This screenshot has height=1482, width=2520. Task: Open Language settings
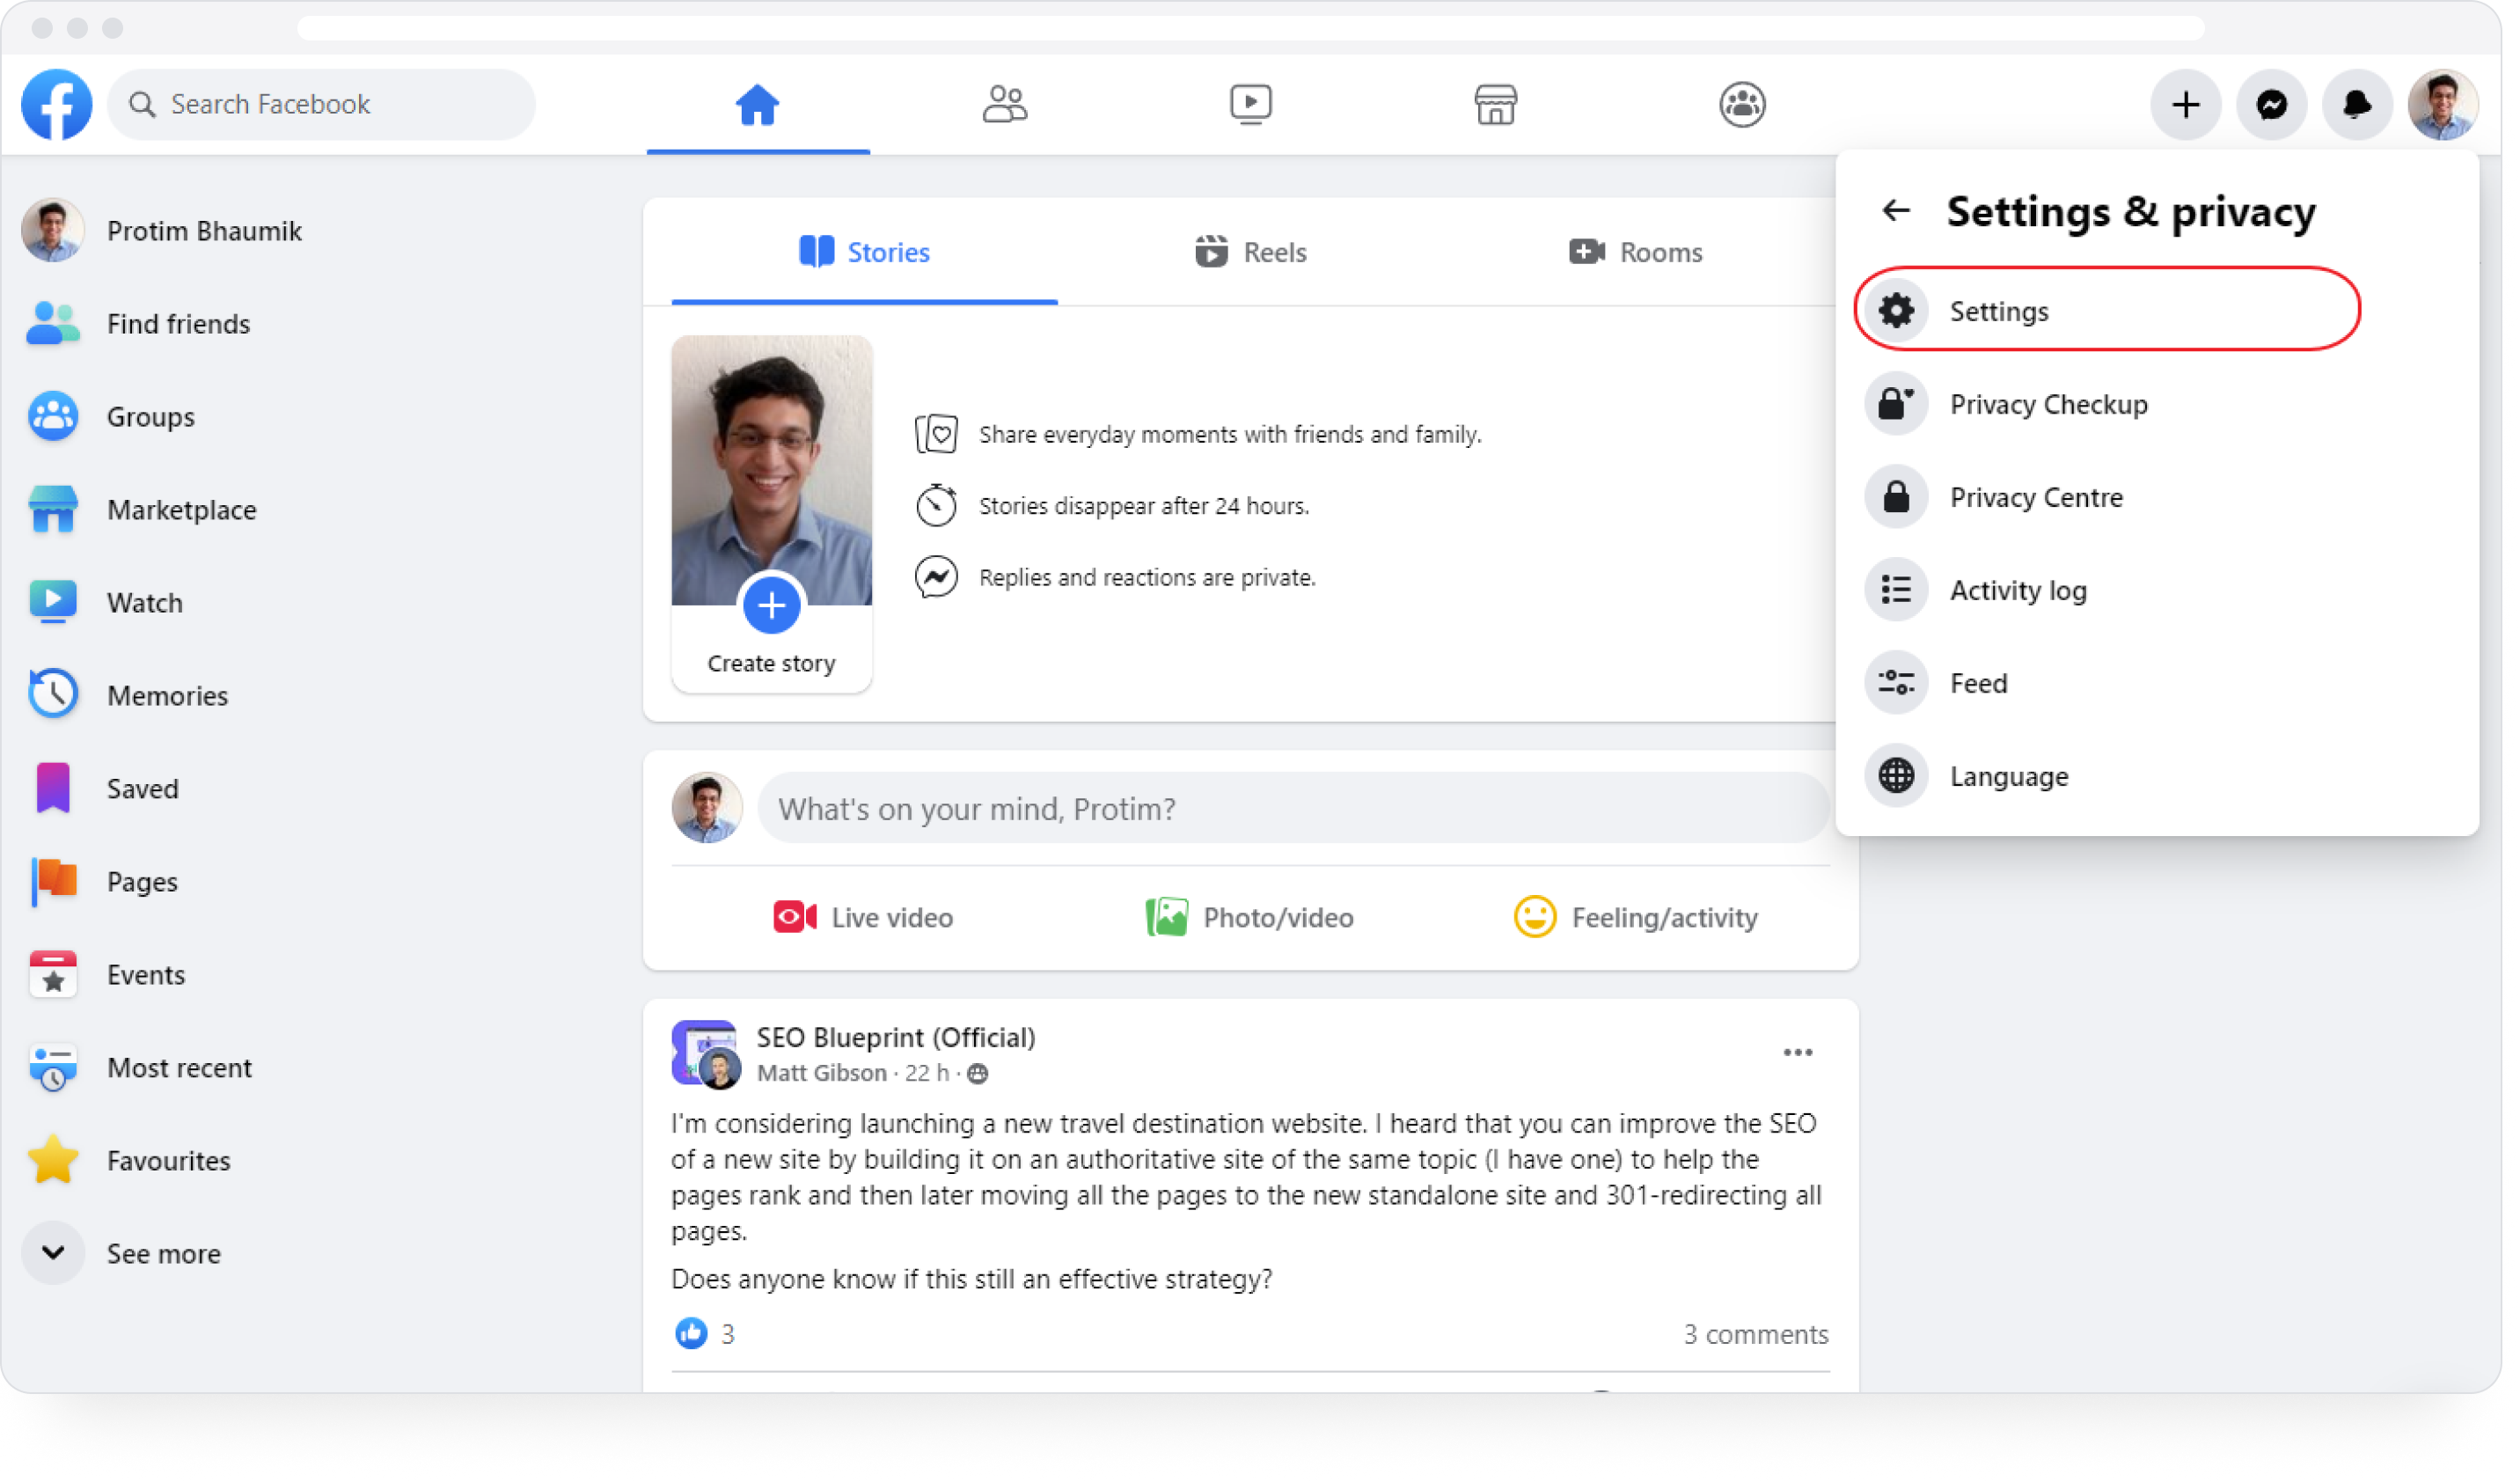point(2009,776)
